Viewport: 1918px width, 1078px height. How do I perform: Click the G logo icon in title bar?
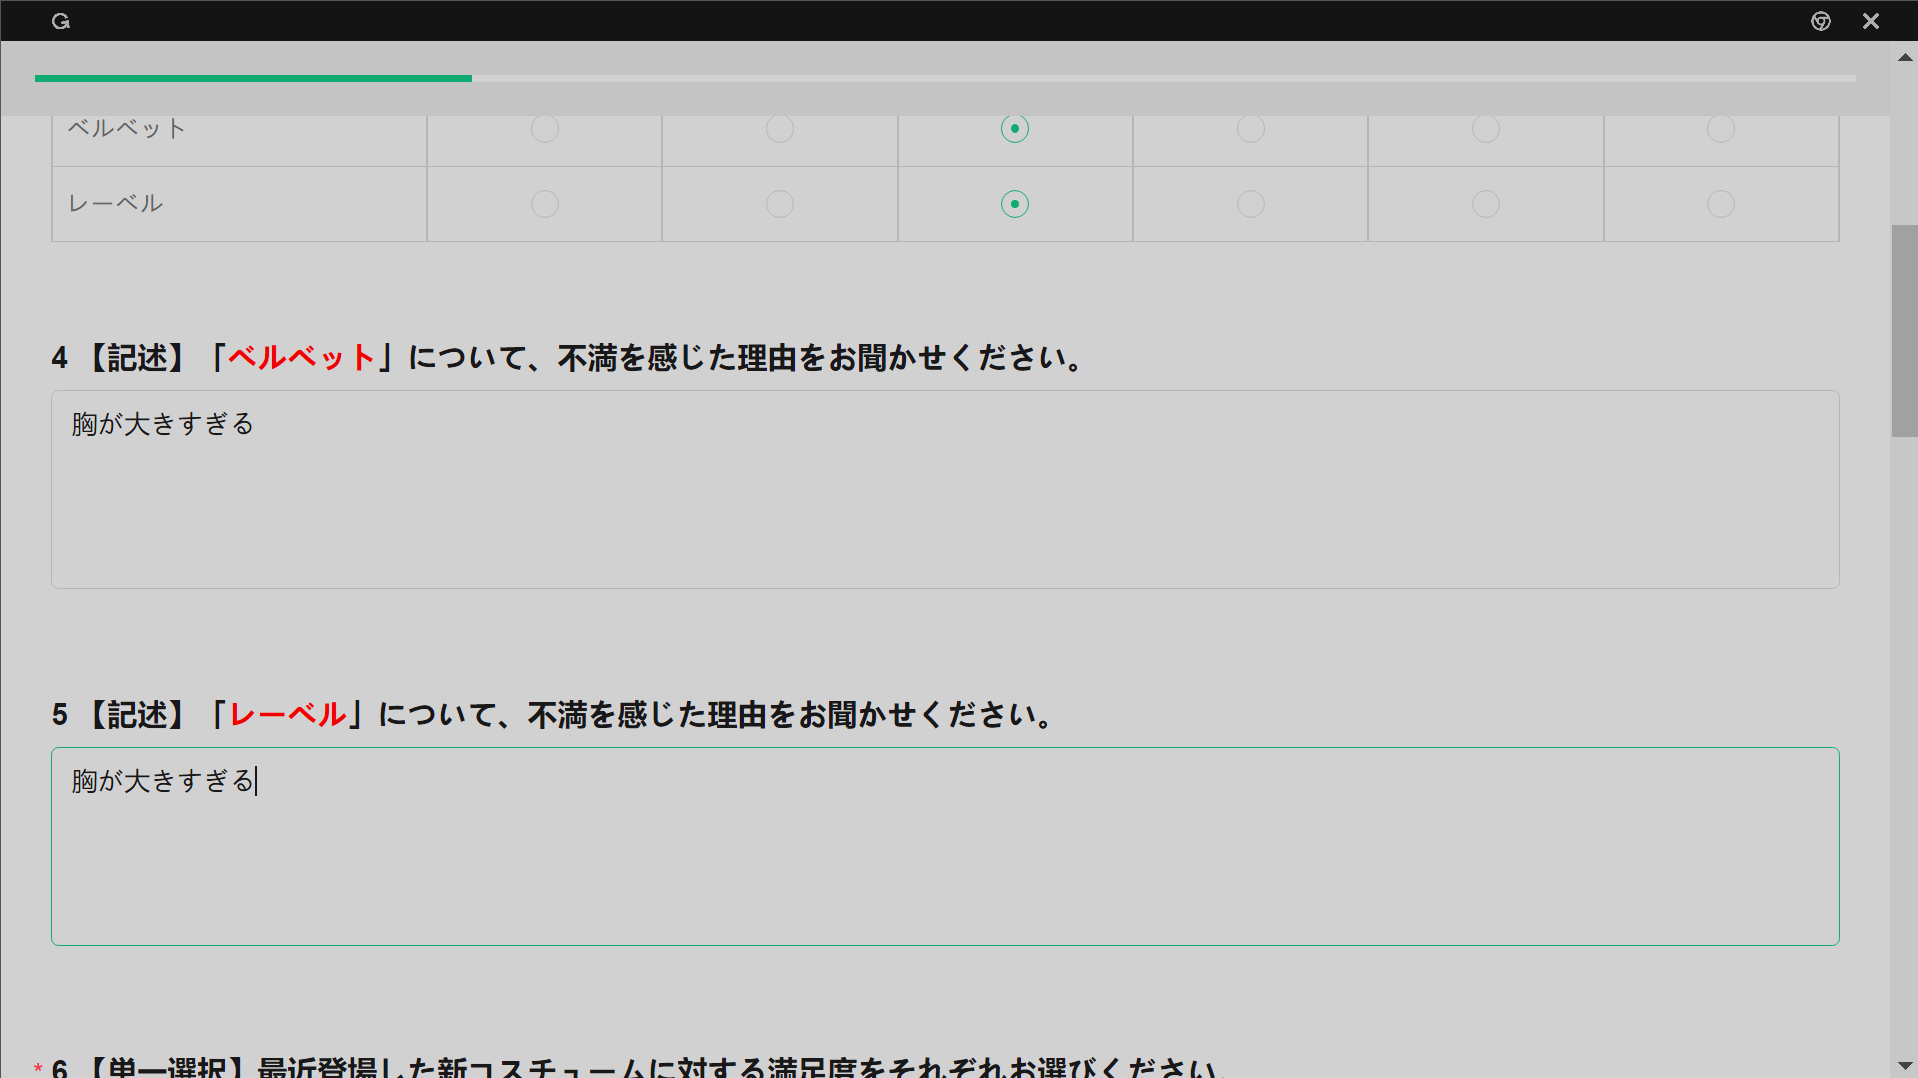tap(61, 21)
